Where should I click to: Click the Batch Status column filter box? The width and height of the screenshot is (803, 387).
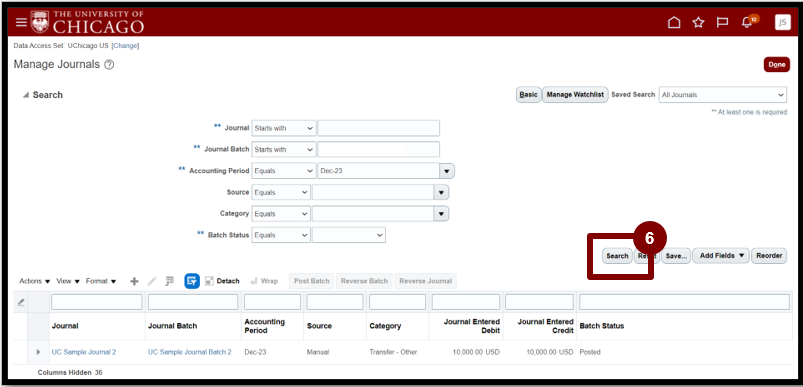pyautogui.click(x=684, y=302)
